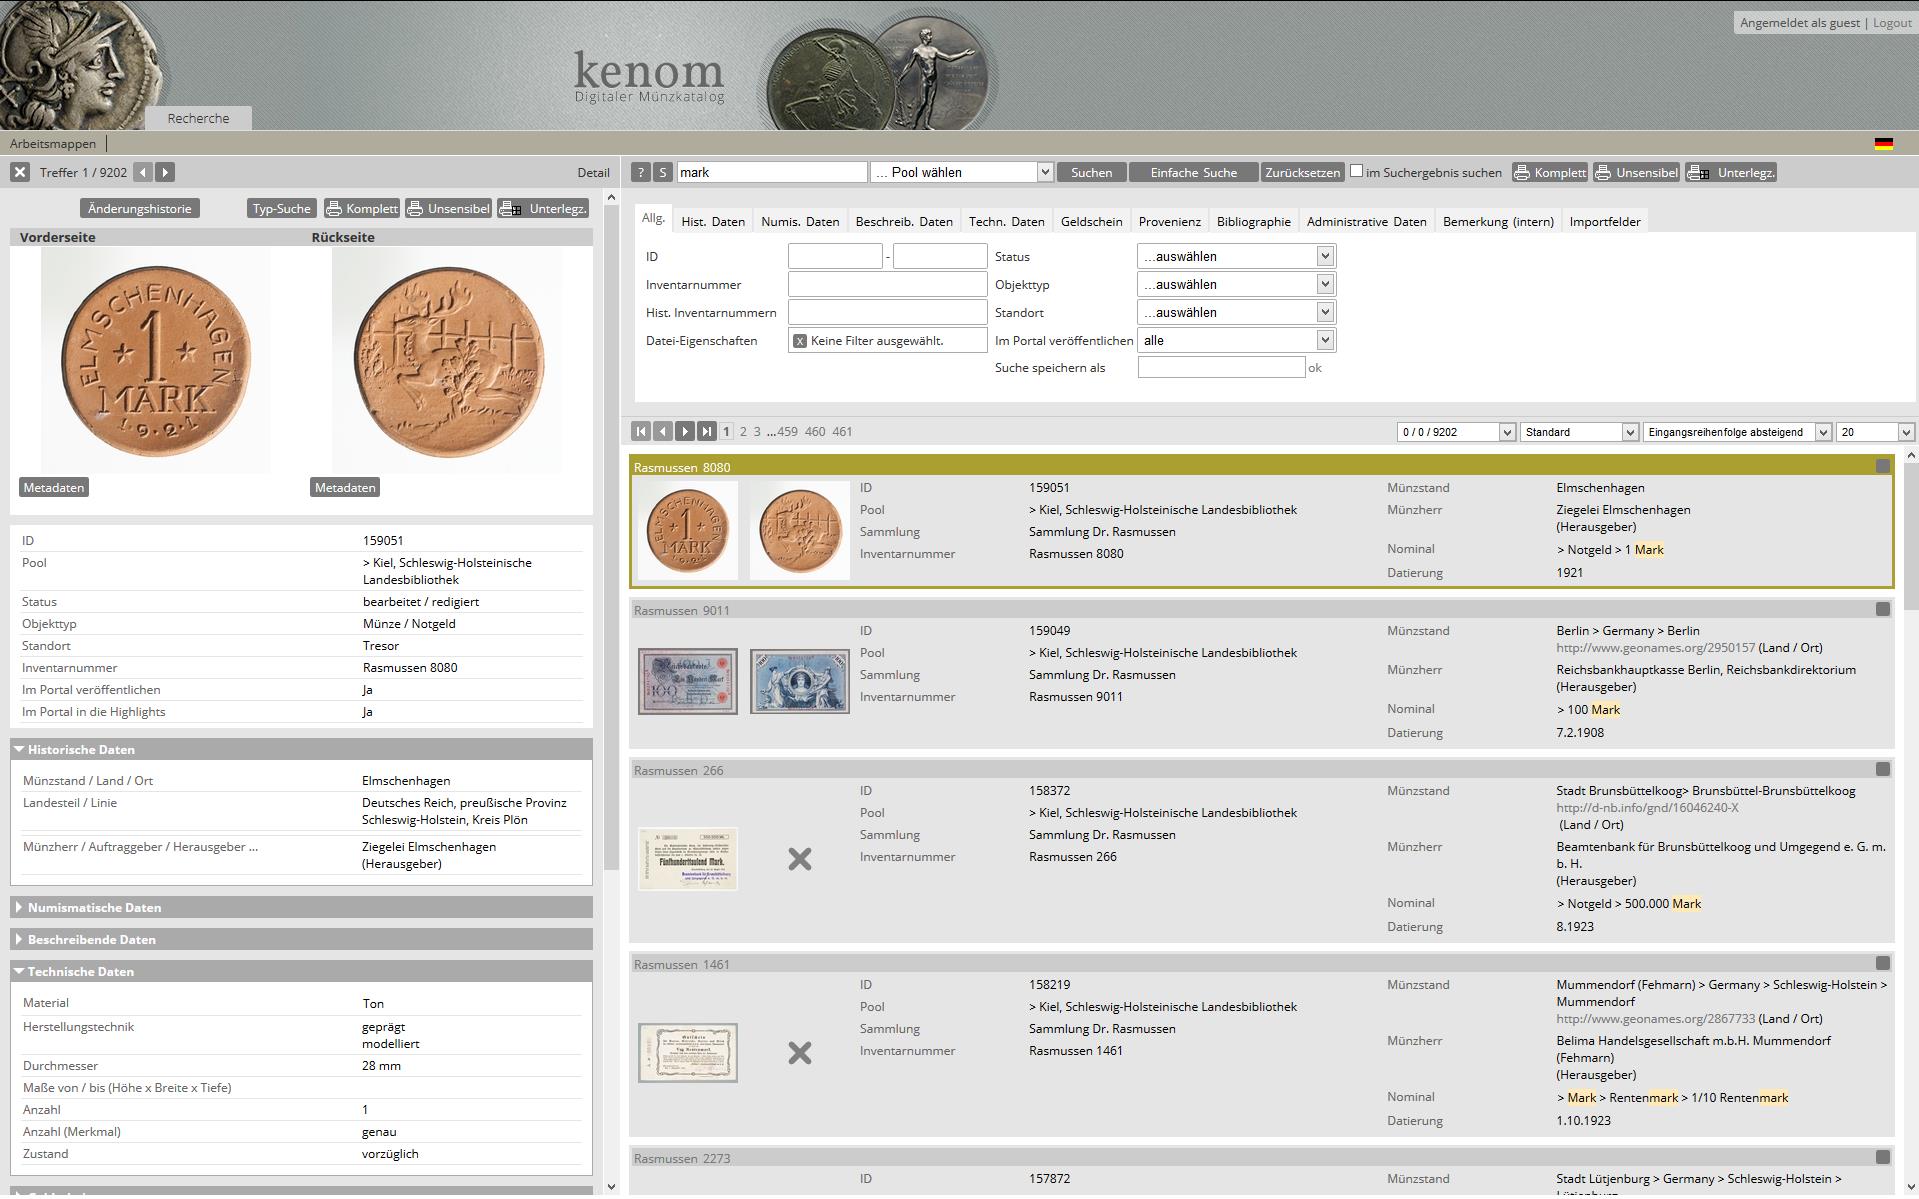This screenshot has height=1199, width=1919.
Task: Select result Rasmussen 8080 checkbox
Action: [x=1883, y=466]
